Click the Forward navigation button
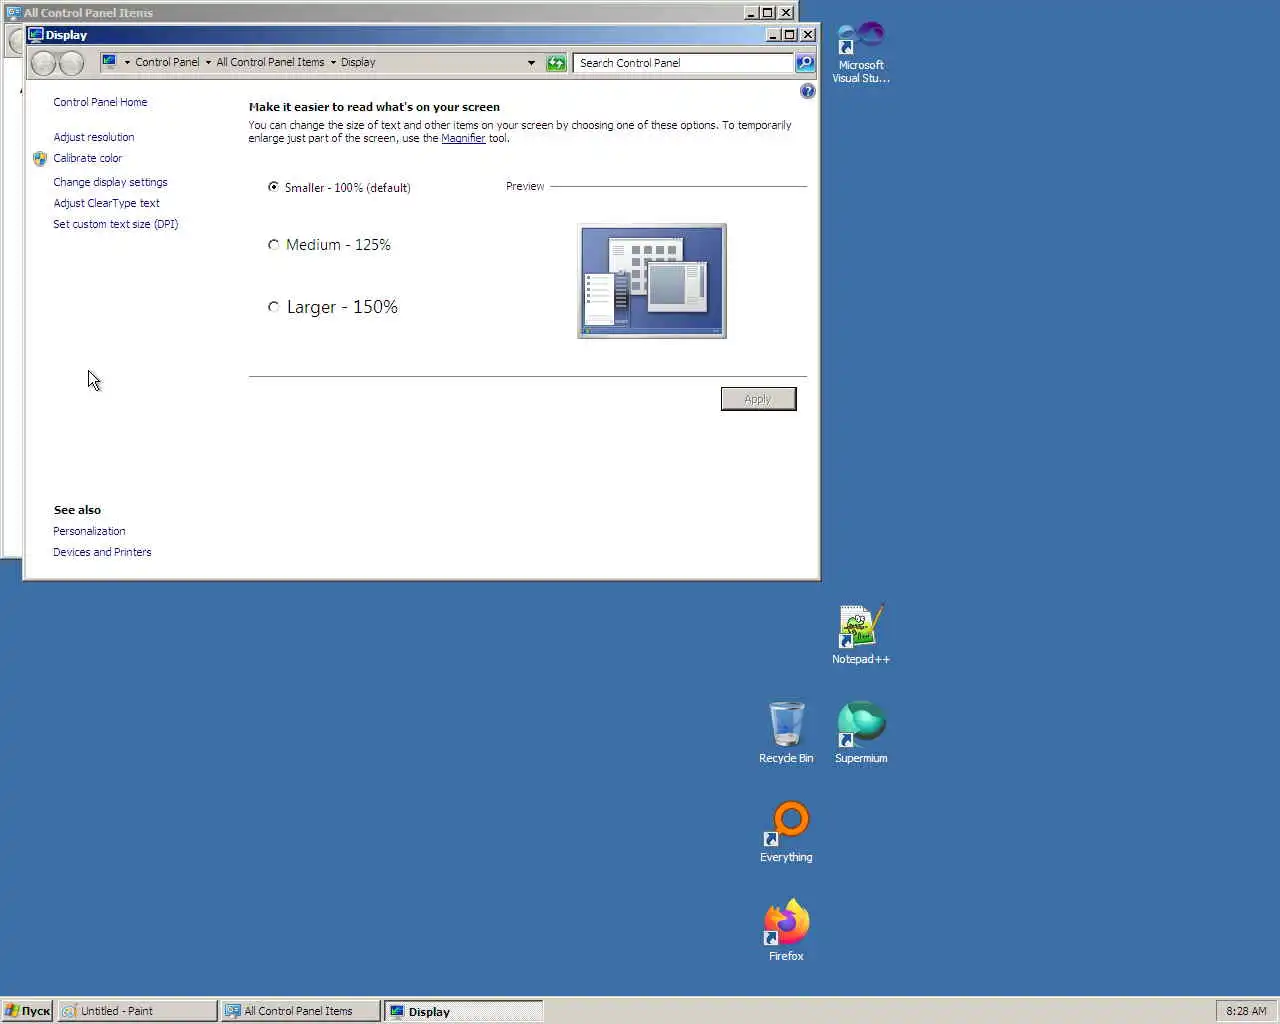 [x=71, y=63]
